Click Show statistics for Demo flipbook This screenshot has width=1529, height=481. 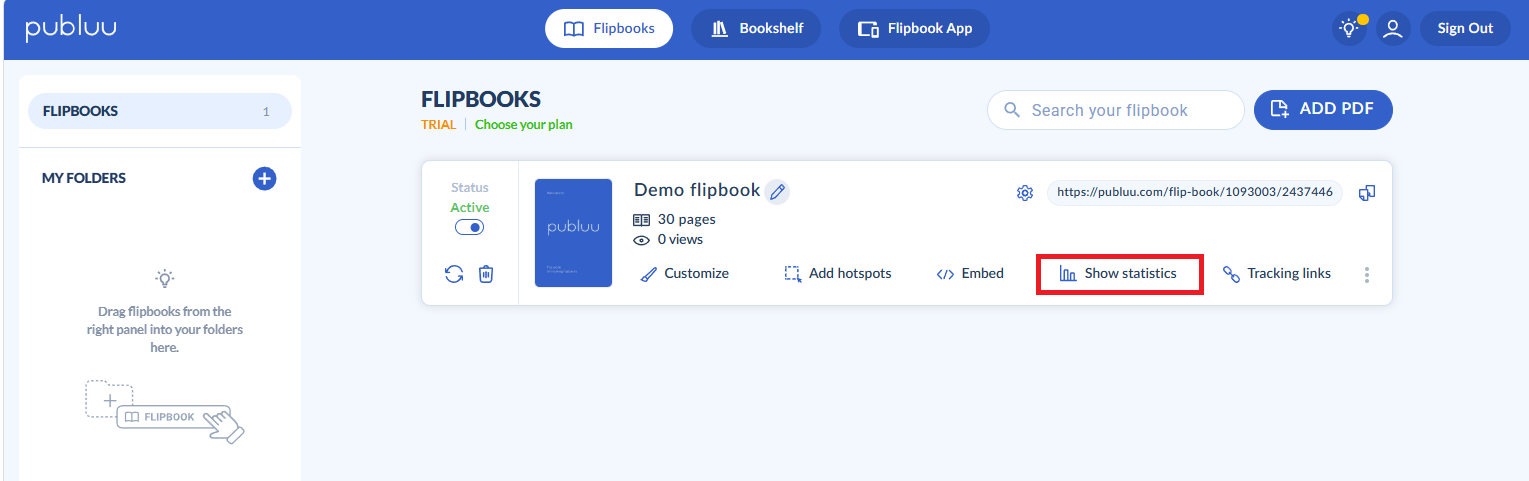[x=1119, y=274]
